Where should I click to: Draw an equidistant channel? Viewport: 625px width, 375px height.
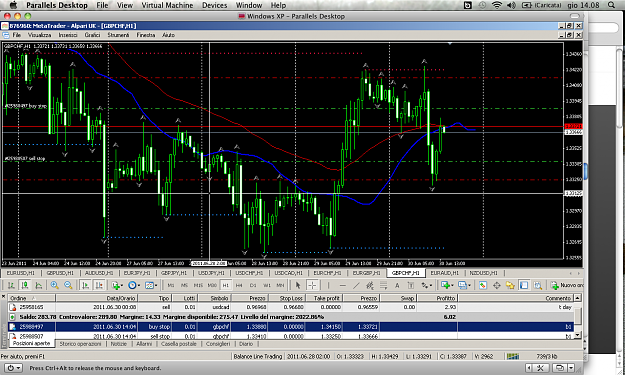pyautogui.click(x=370, y=285)
